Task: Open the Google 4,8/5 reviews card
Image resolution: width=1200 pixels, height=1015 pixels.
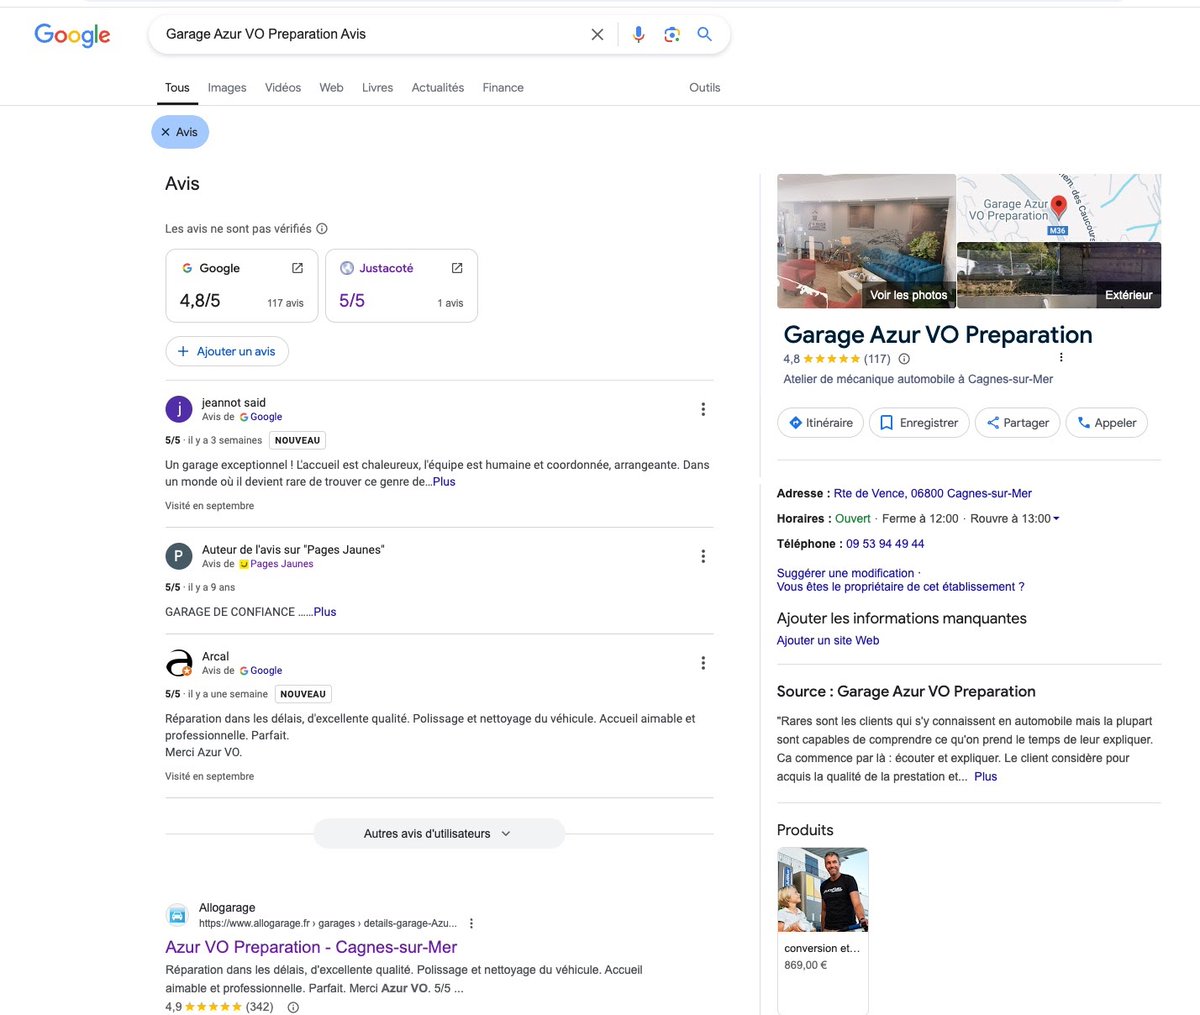Action: coord(241,285)
